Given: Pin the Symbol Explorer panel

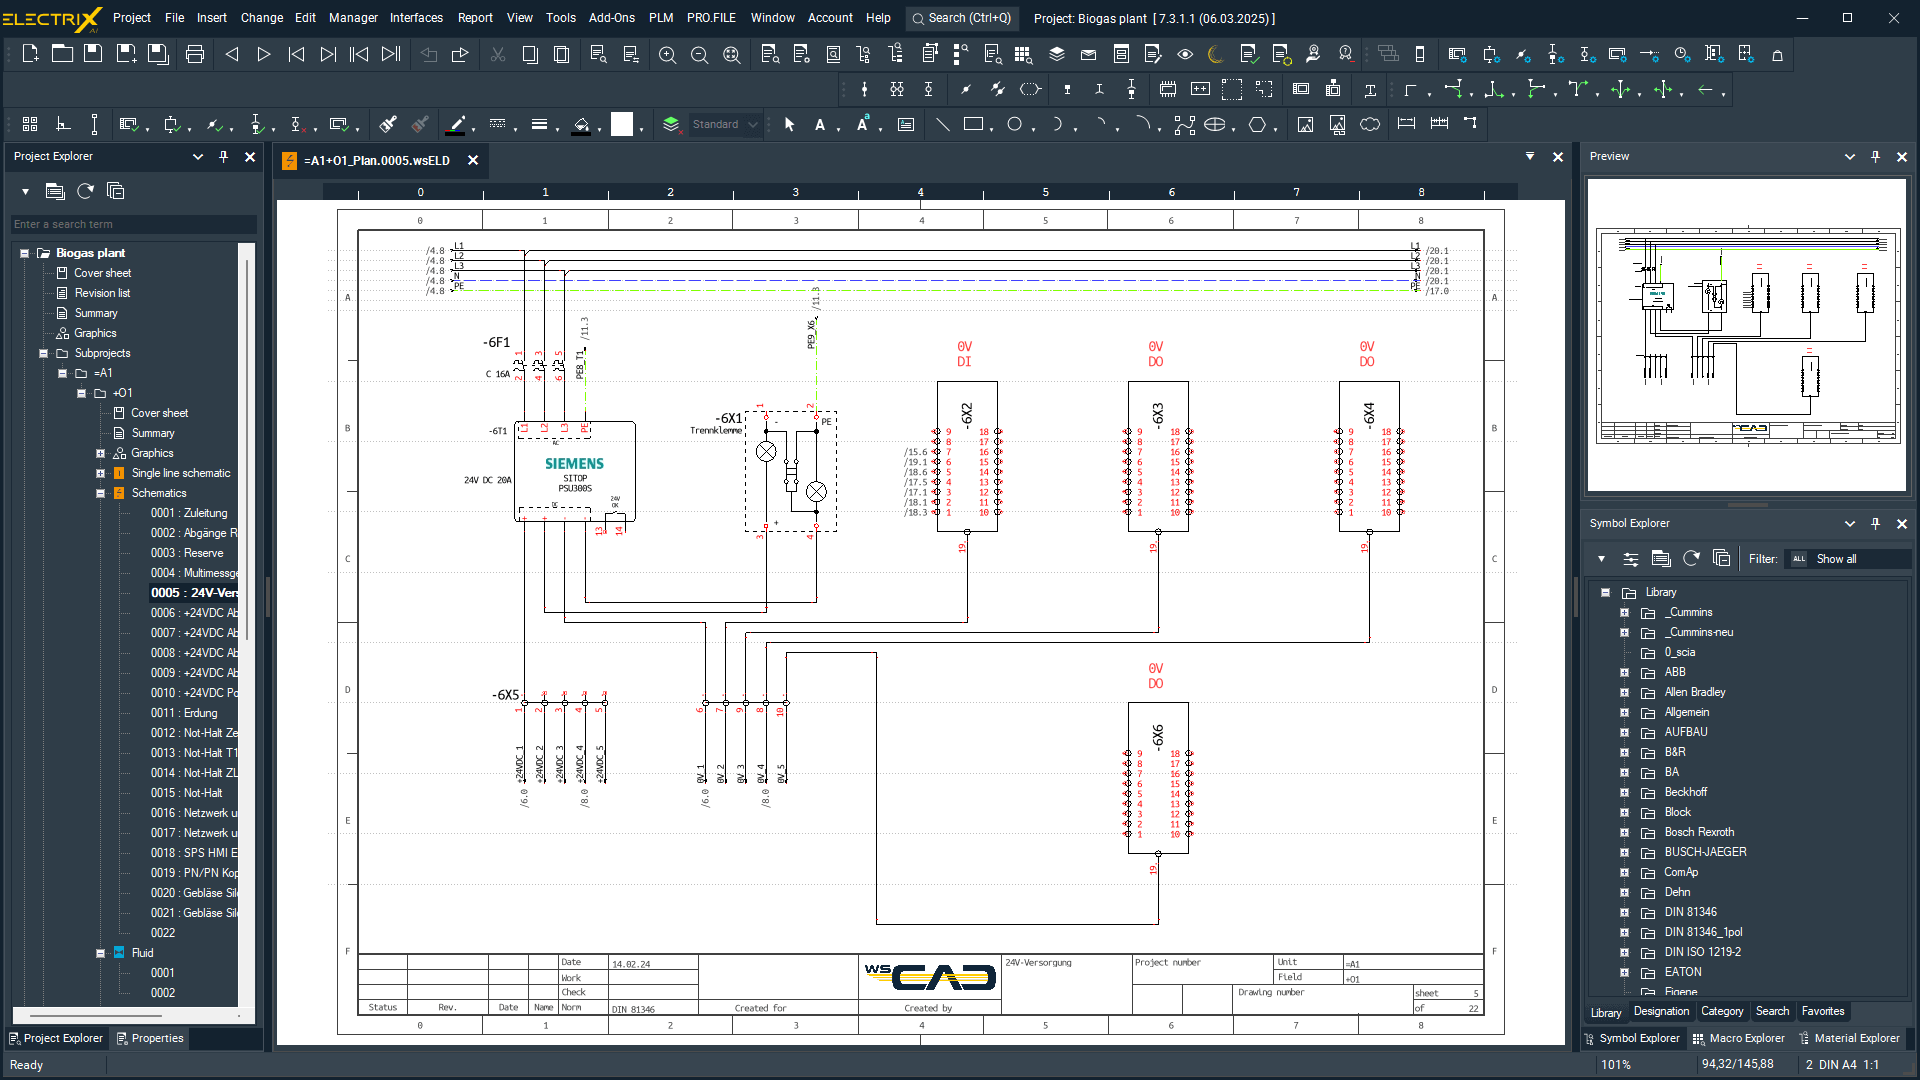Looking at the screenshot, I should [x=1876, y=524].
